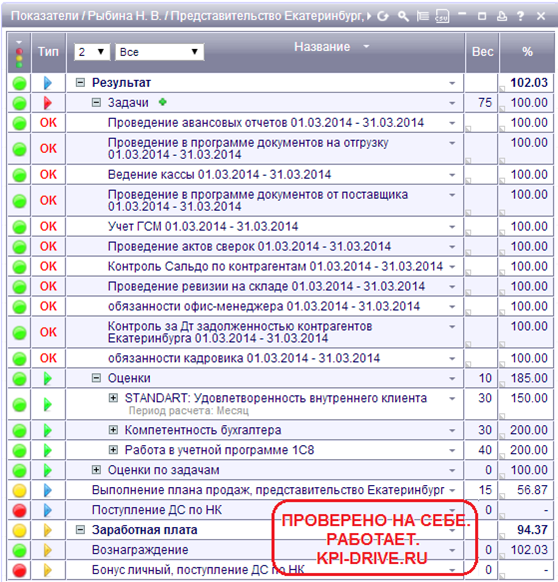Collapse the Оценки tree node
The height and width of the screenshot is (582, 558).
pos(96,378)
